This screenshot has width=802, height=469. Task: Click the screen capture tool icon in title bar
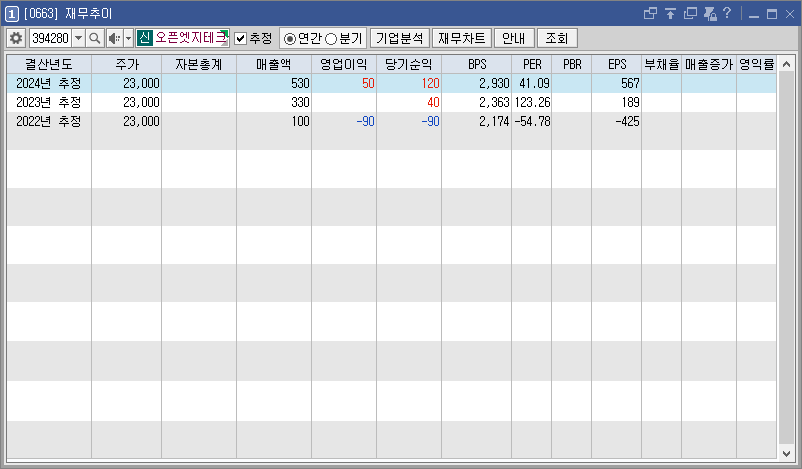coord(710,13)
